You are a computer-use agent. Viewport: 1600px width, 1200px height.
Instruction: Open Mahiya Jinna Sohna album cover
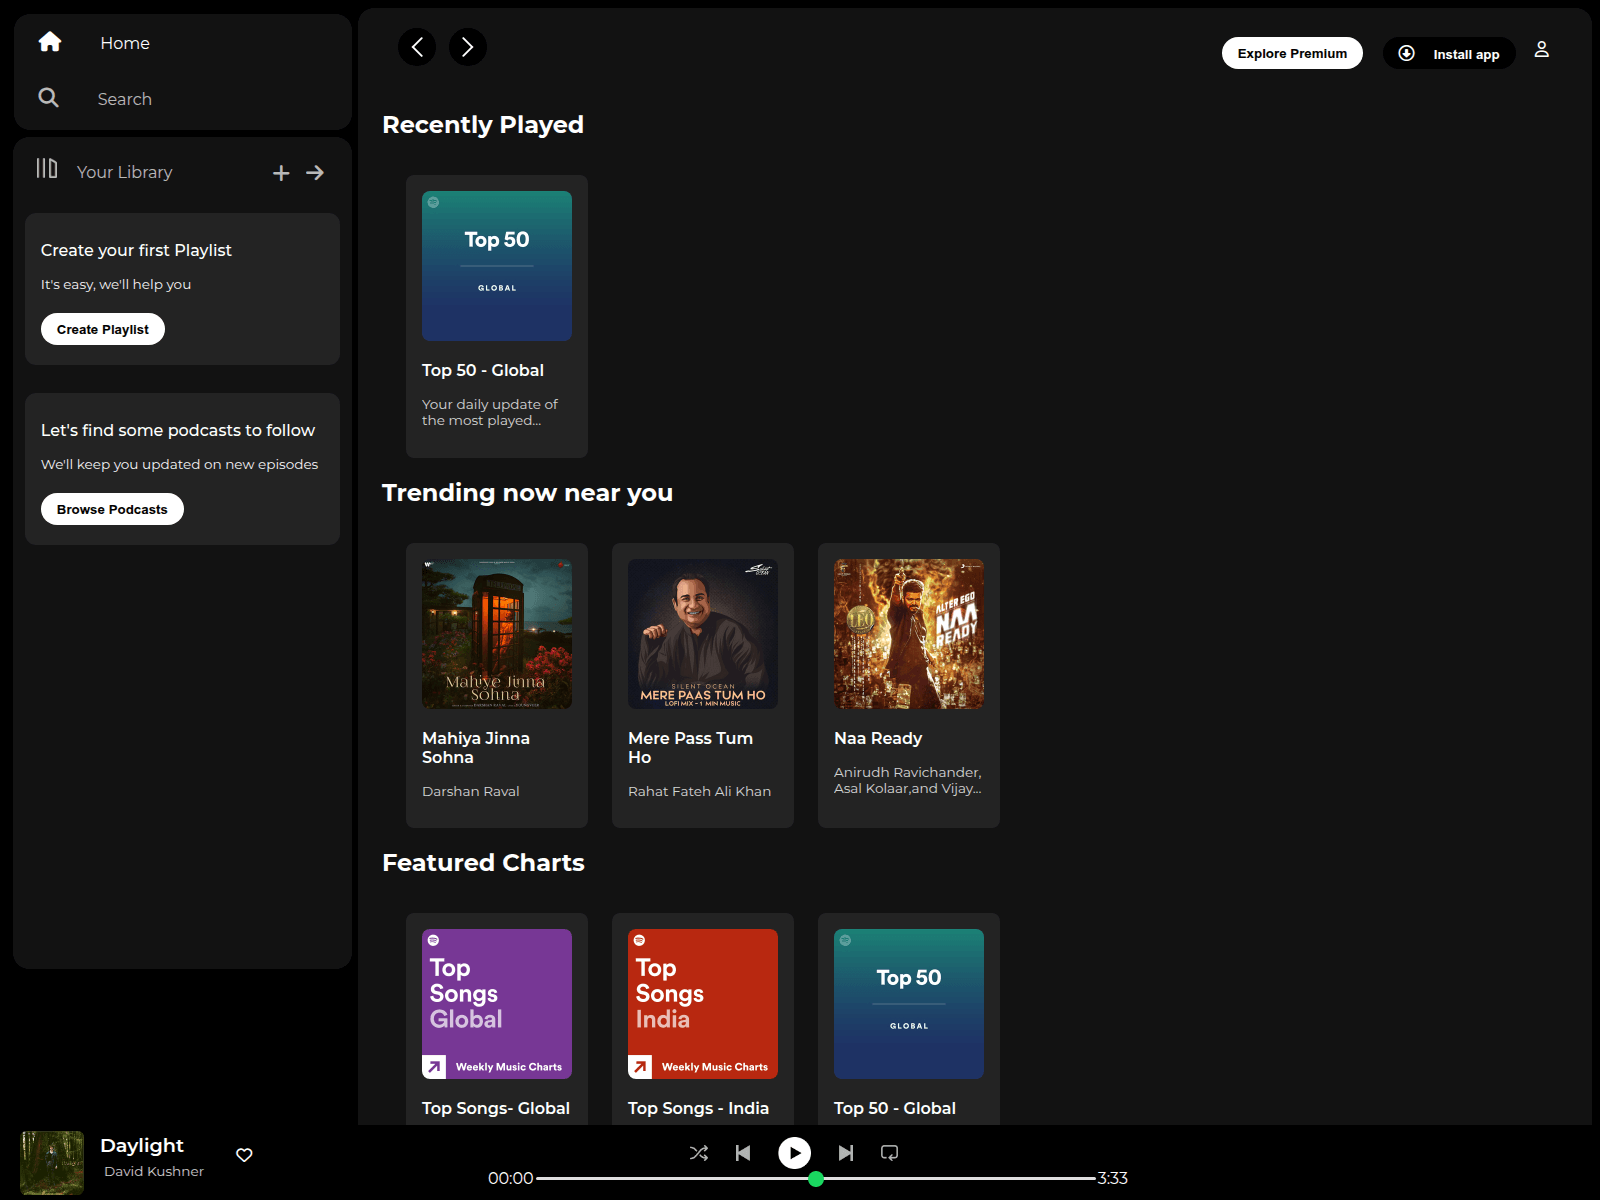pos(497,634)
